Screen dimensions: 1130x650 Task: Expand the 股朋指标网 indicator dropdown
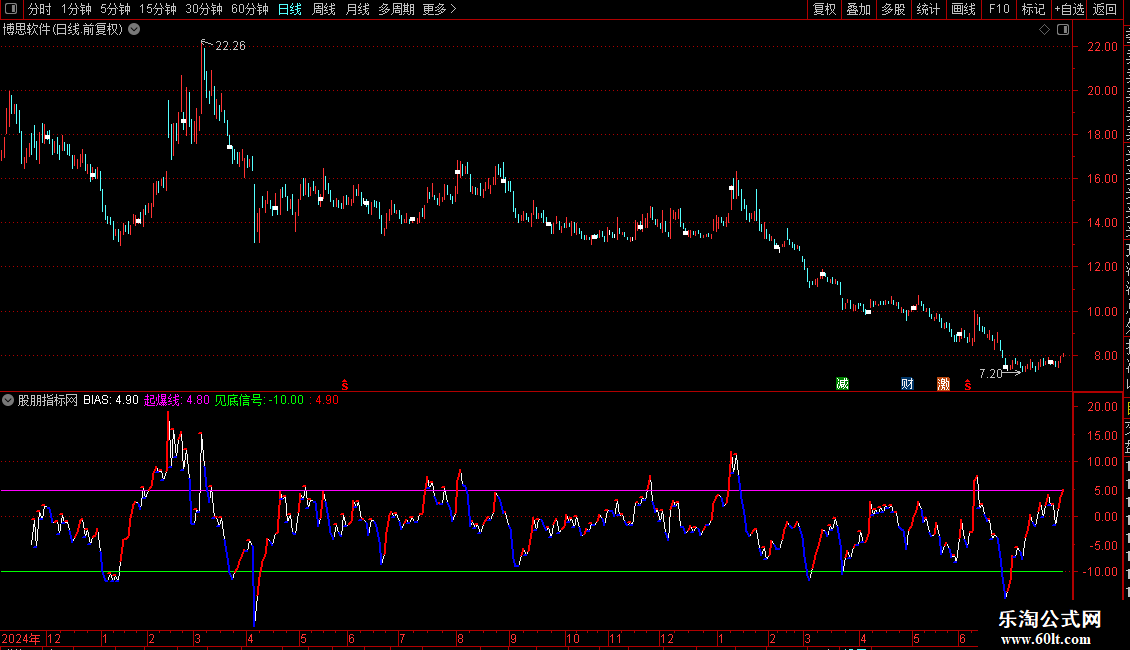point(8,400)
